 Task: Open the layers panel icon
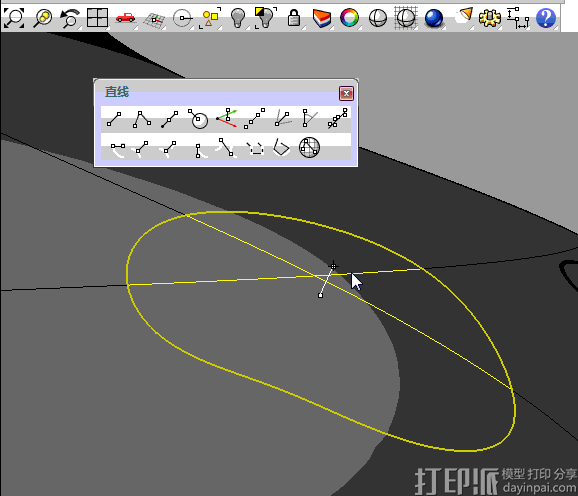click(321, 18)
